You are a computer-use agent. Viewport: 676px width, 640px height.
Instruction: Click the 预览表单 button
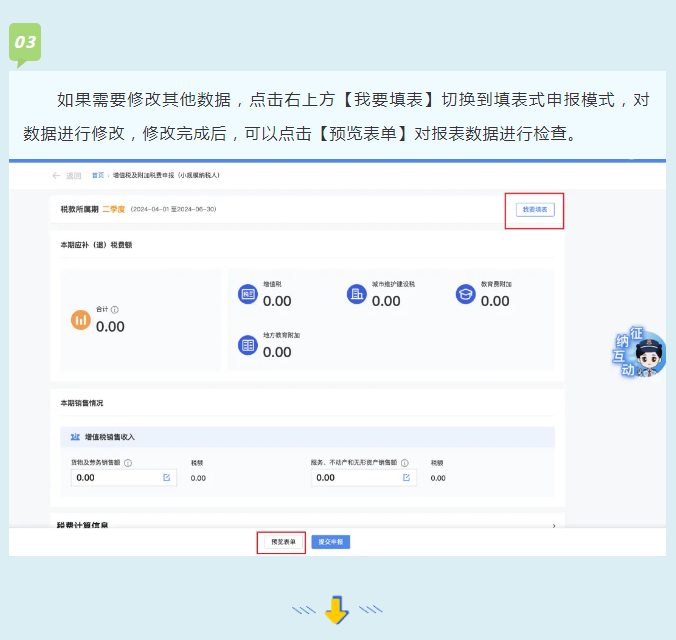[282, 542]
